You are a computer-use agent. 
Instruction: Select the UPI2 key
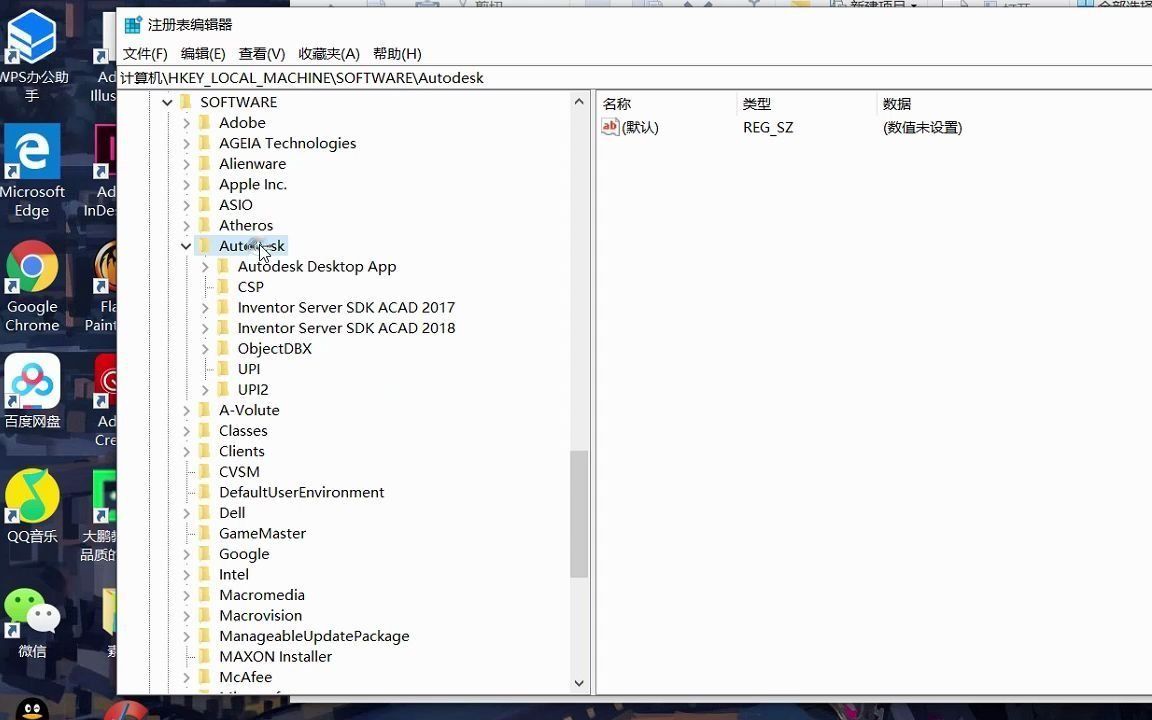[253, 390]
